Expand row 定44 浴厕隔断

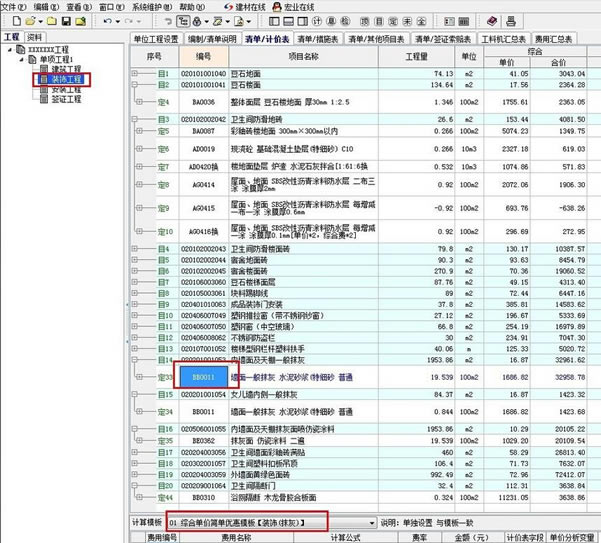[x=140, y=497]
